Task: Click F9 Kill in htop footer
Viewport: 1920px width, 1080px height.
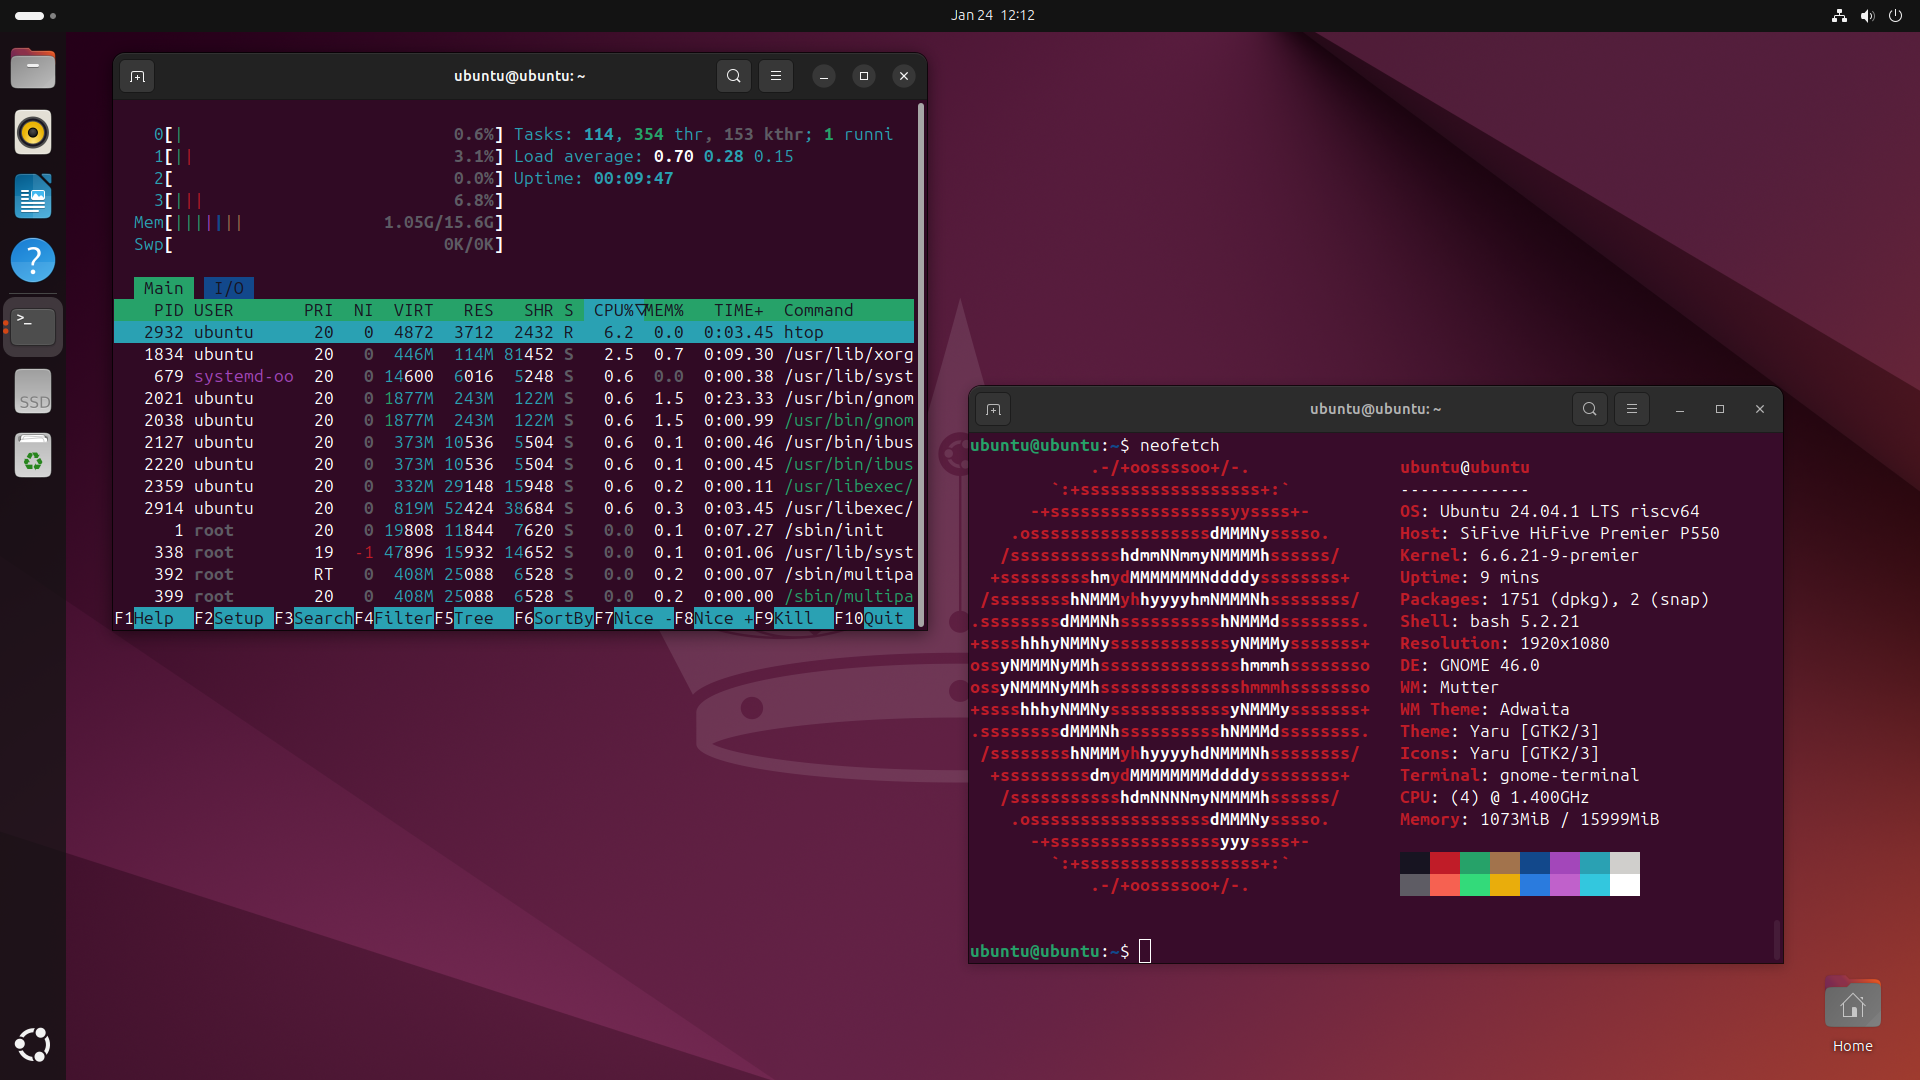Action: [794, 618]
